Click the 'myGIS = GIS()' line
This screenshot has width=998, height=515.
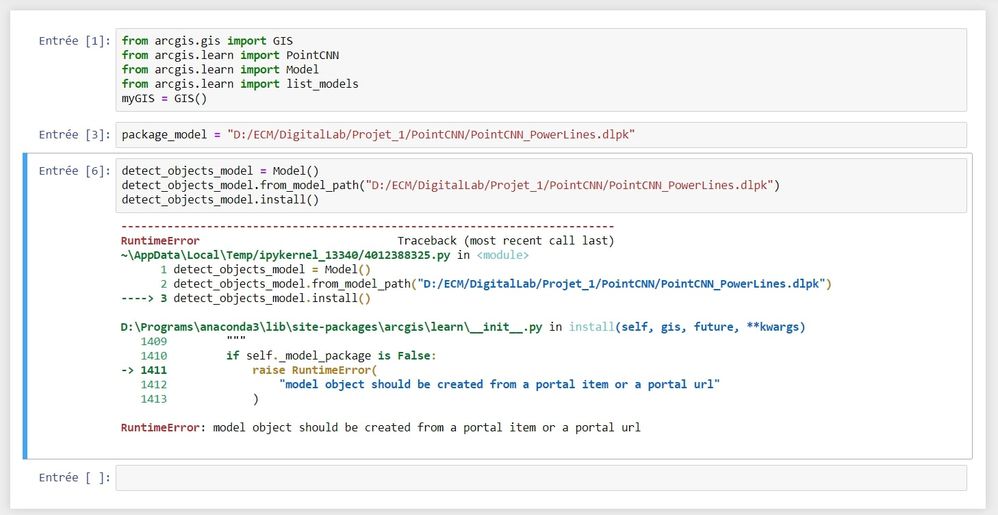click(163, 98)
